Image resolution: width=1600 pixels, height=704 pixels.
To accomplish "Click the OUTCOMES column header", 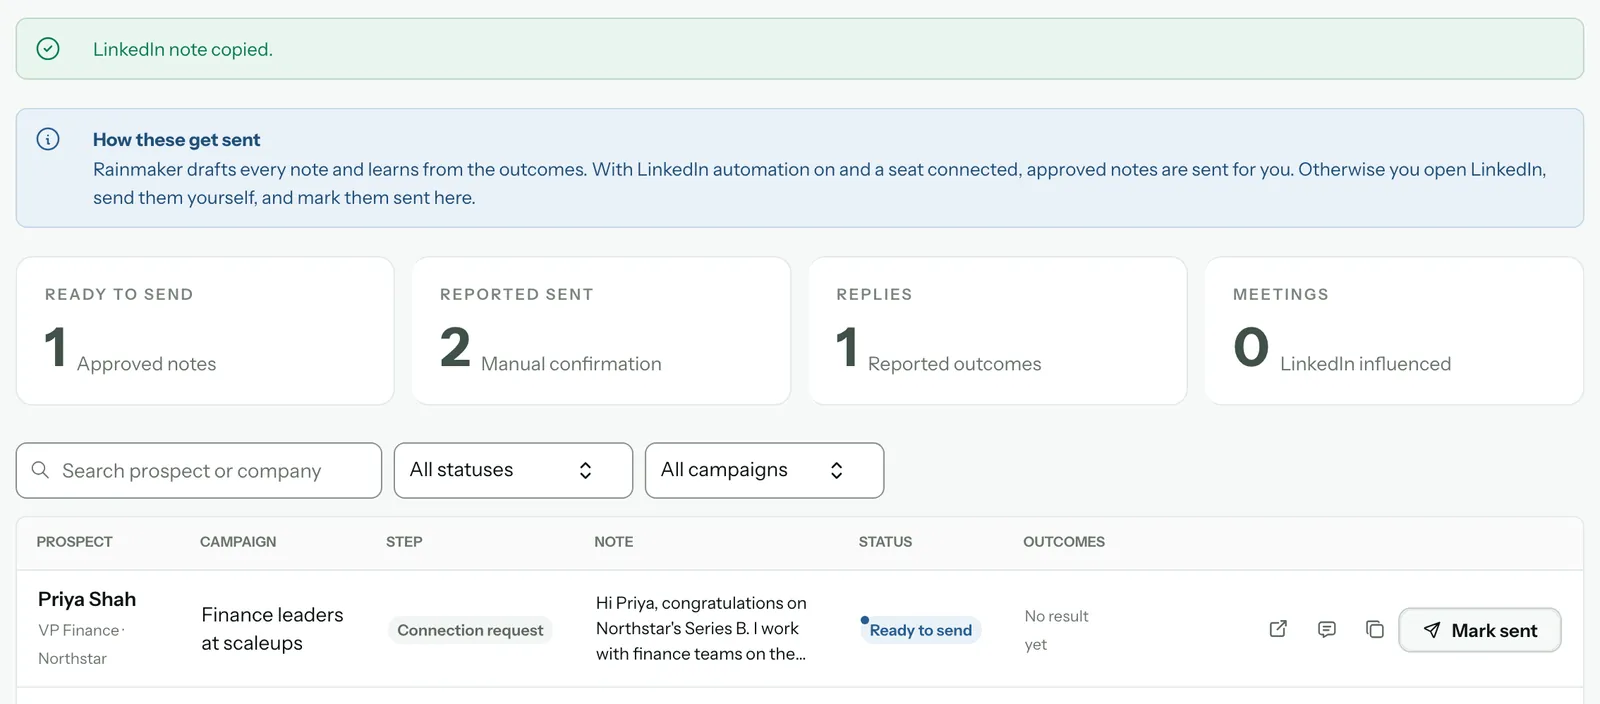I will click(1064, 542).
